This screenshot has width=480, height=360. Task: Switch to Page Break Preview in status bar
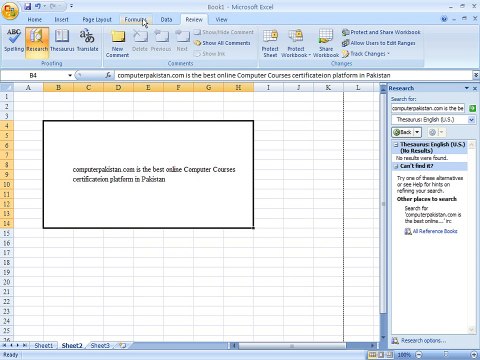tap(389, 355)
